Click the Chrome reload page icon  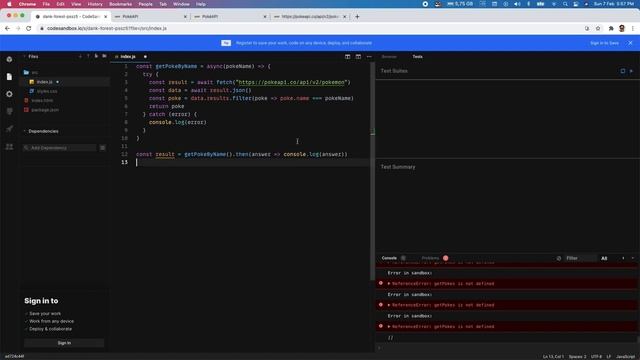29,29
